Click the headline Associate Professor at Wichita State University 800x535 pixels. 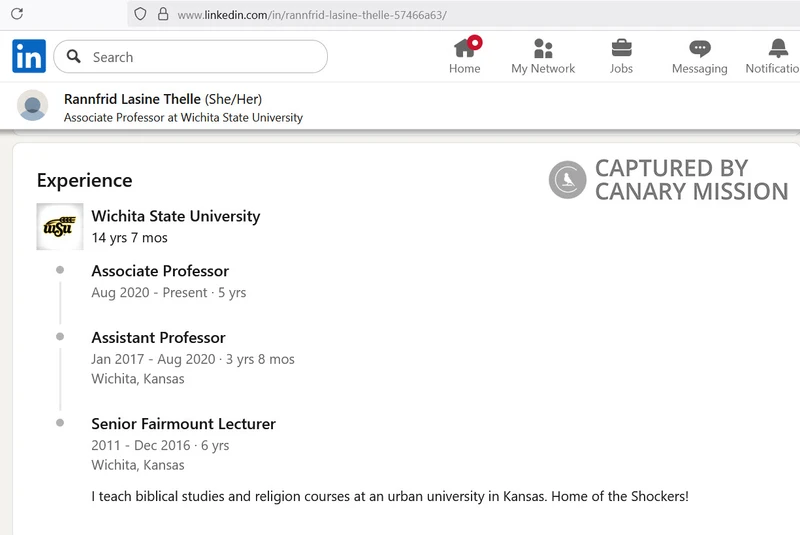pyautogui.click(x=183, y=117)
